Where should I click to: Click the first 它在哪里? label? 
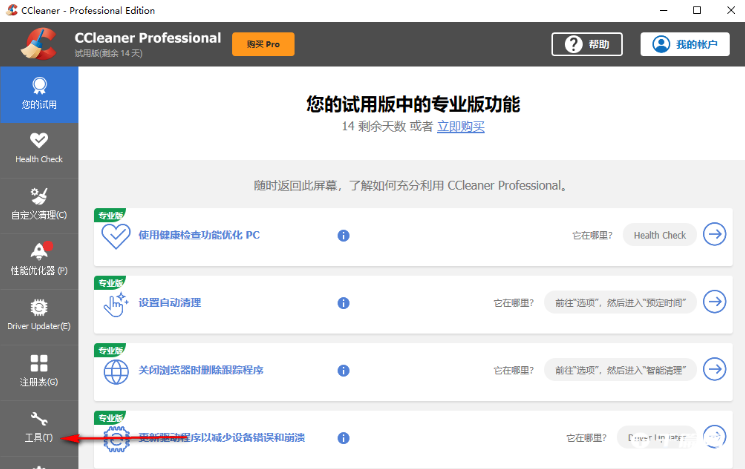592,235
